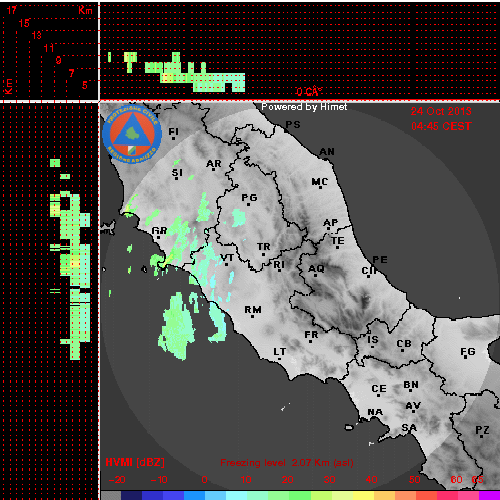The height and width of the screenshot is (500, 500).
Task: Click the TE city label on map
Action: click(338, 241)
